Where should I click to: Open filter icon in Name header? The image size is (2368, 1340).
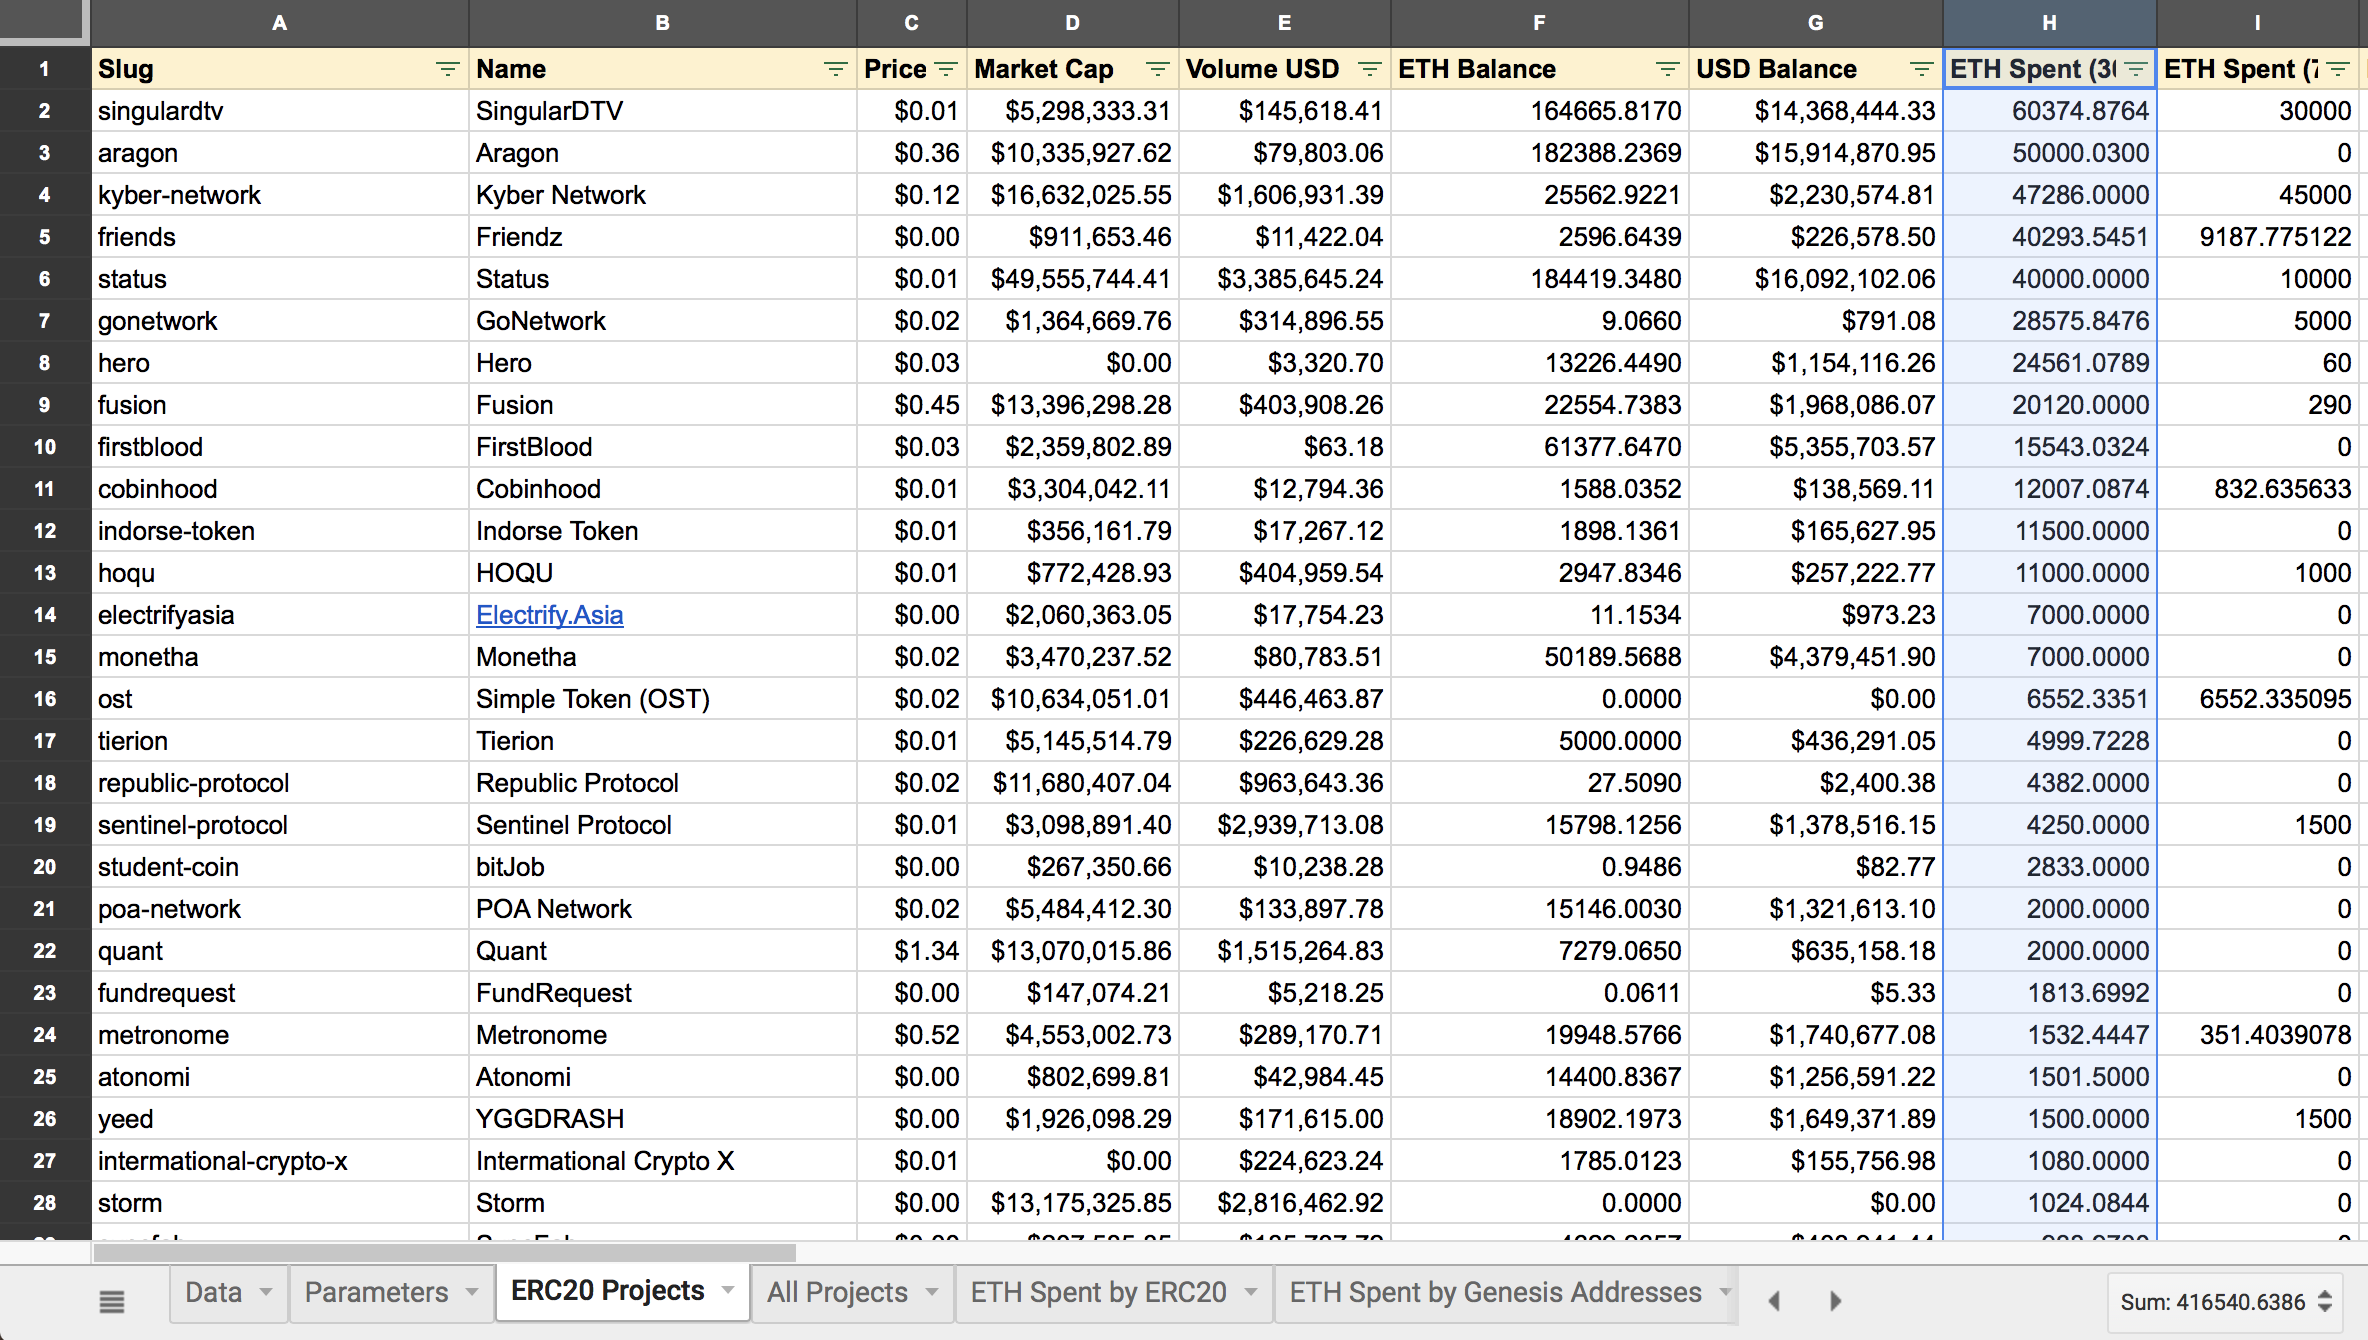pyautogui.click(x=835, y=69)
